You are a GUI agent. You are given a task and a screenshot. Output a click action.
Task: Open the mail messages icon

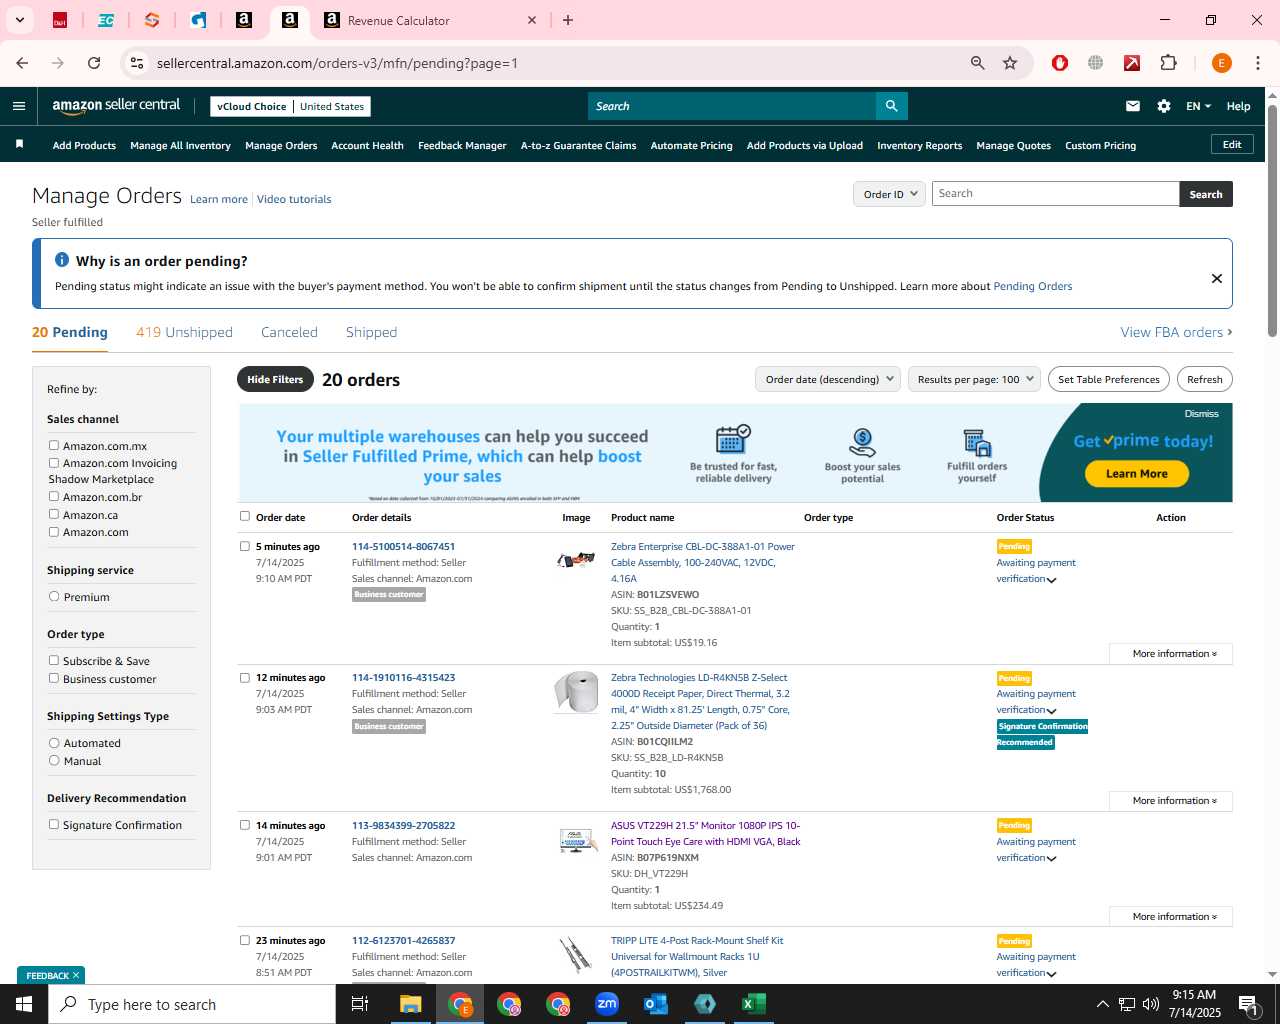[x=1133, y=106]
